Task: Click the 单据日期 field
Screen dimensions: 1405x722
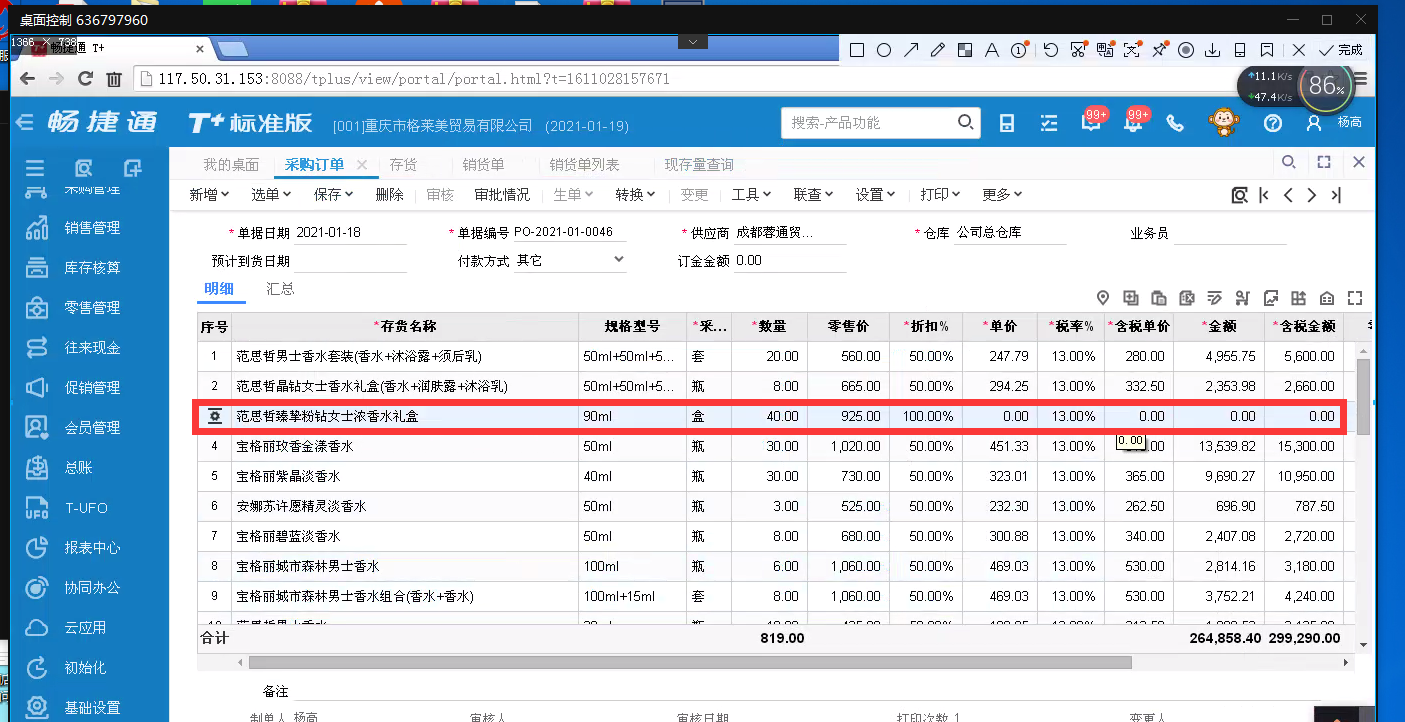Action: tap(351, 233)
